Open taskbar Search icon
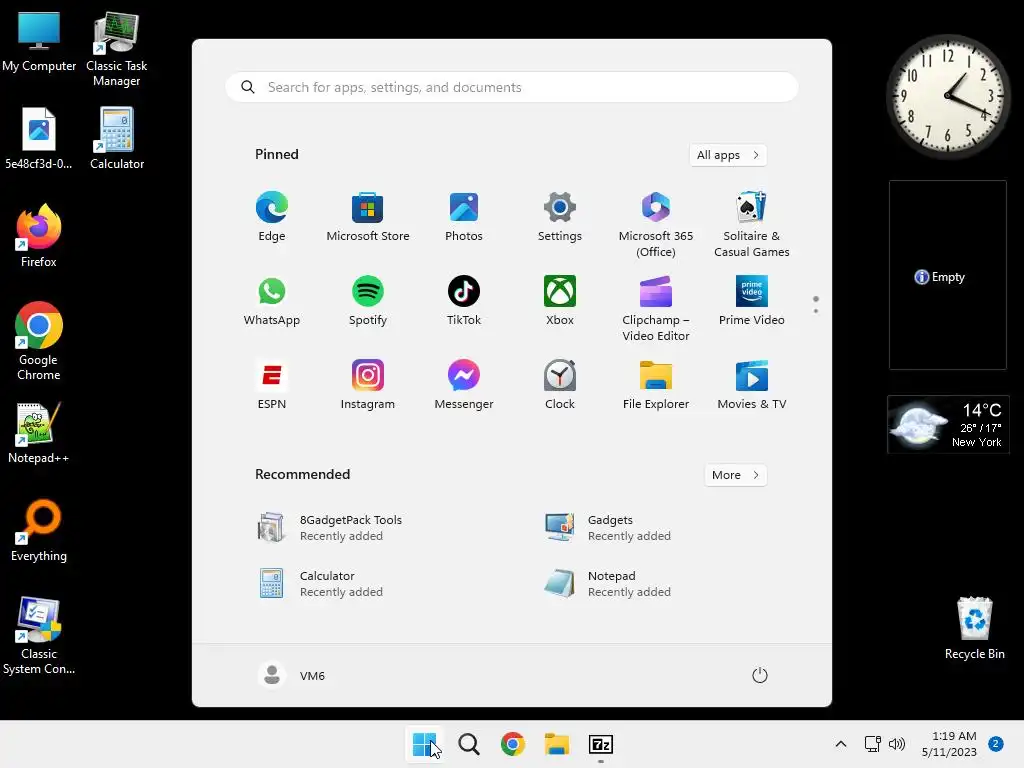The width and height of the screenshot is (1024, 768). tap(469, 744)
